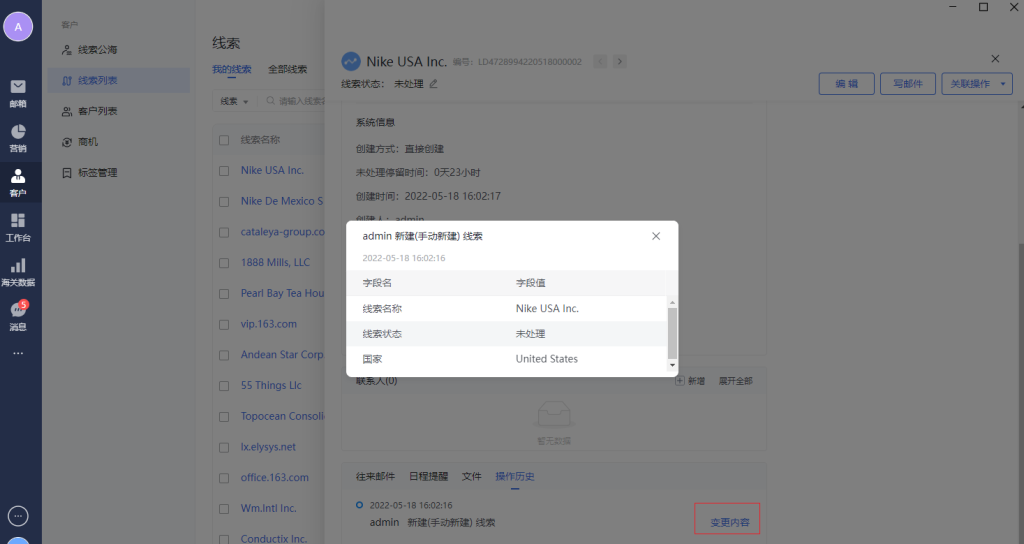Image resolution: width=1024 pixels, height=544 pixels.
Task: Open the 线索 search type dropdown
Action: pyautogui.click(x=235, y=101)
